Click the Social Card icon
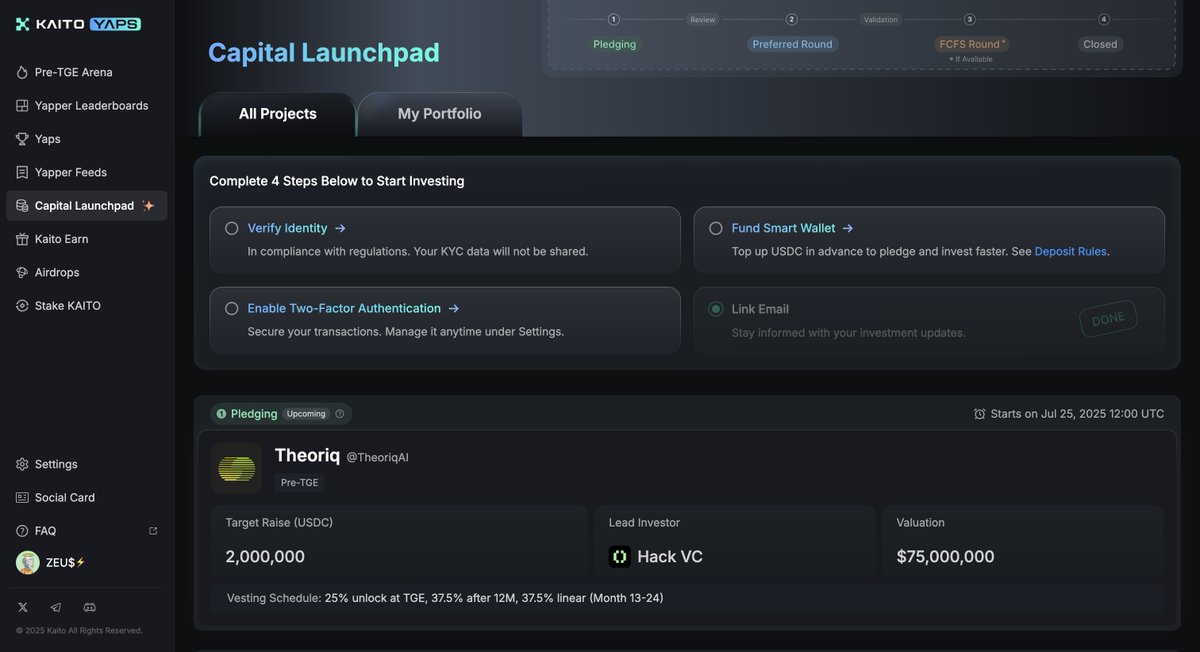The image size is (1200, 652). (22, 497)
